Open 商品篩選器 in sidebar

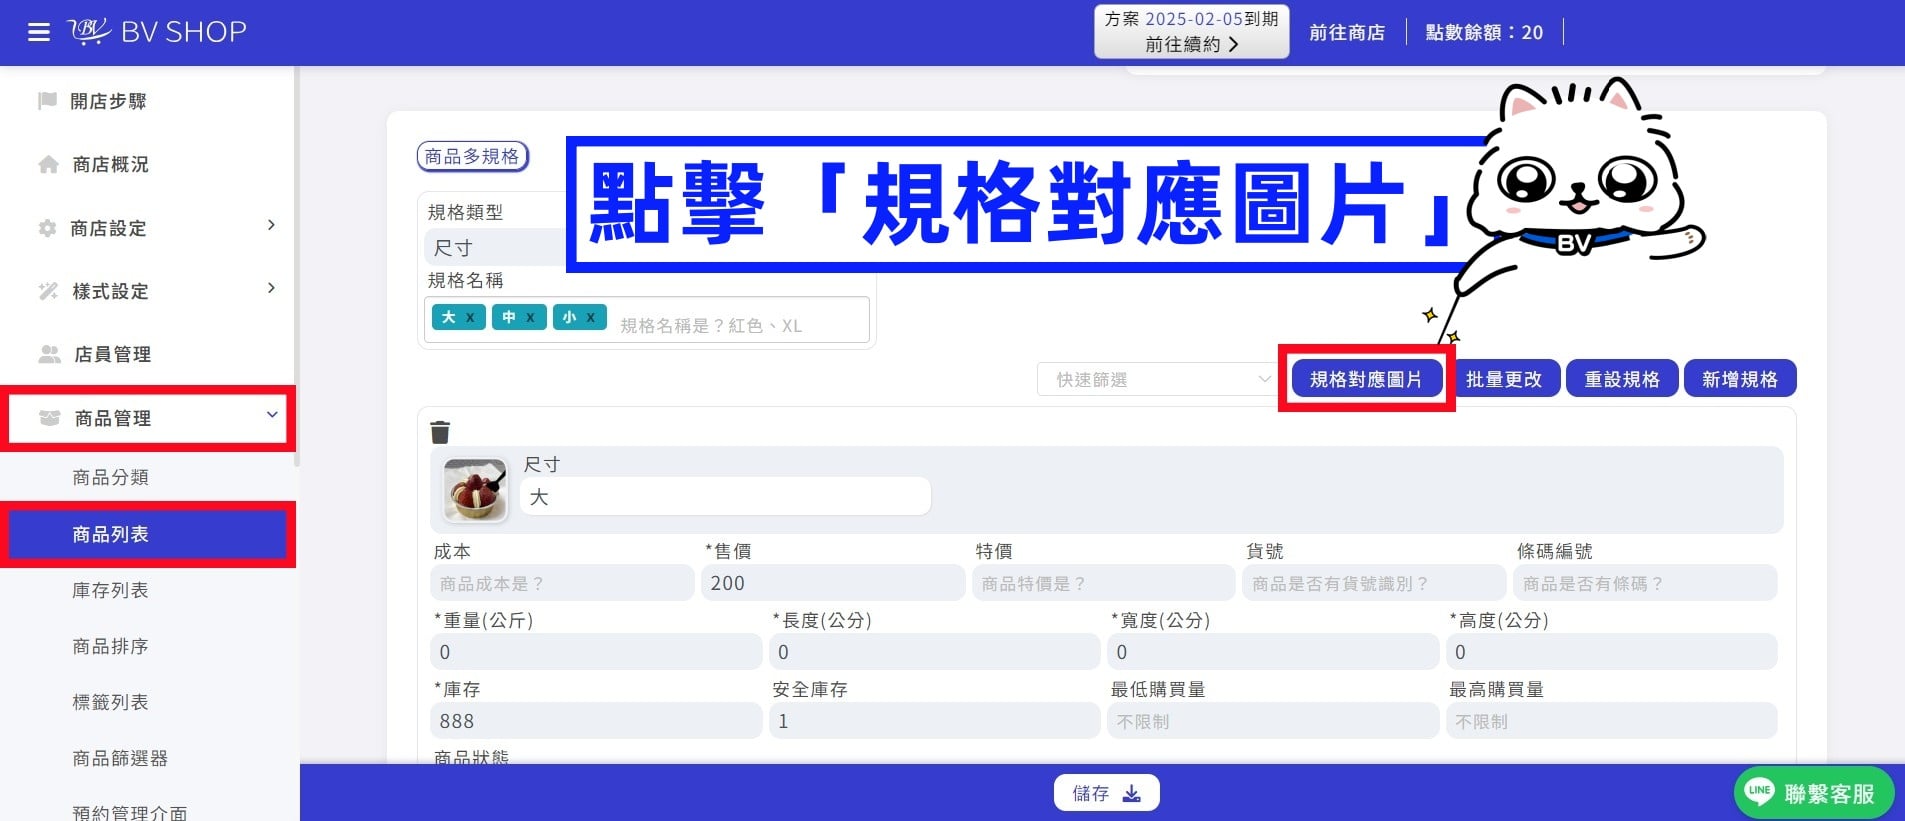tap(120, 759)
